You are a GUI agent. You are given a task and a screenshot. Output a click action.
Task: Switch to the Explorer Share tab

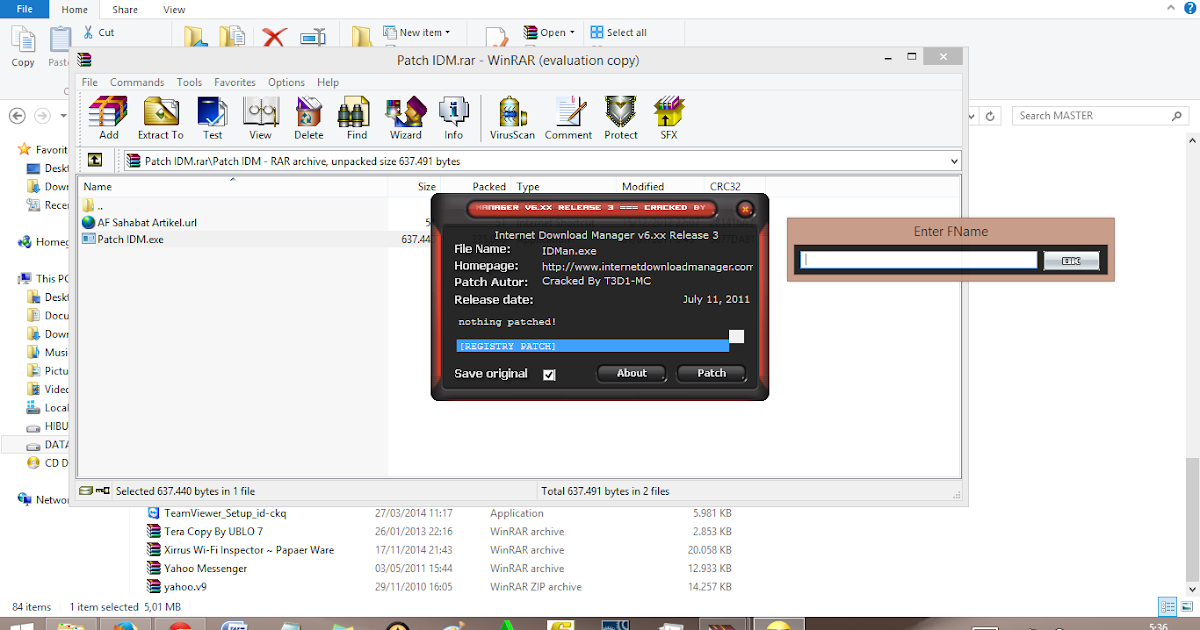point(125,9)
